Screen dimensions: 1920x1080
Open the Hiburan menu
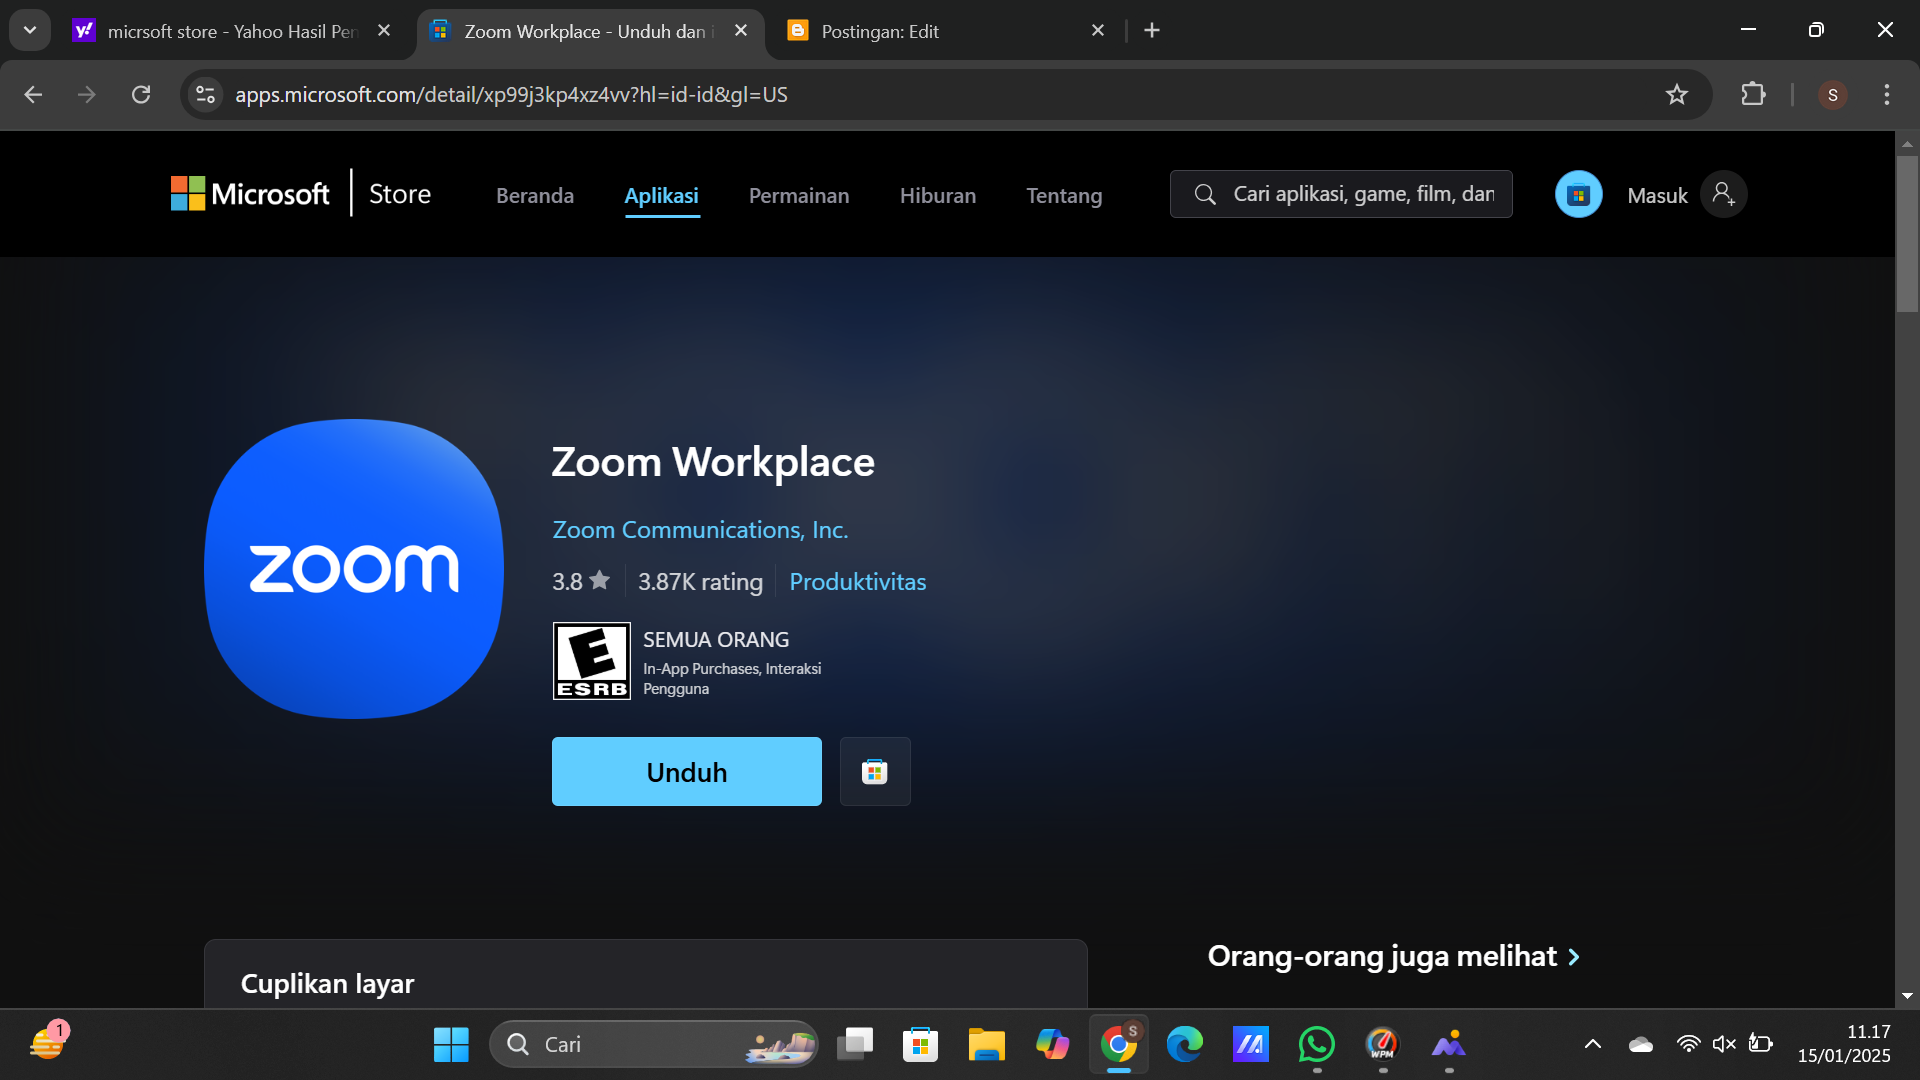click(x=938, y=196)
